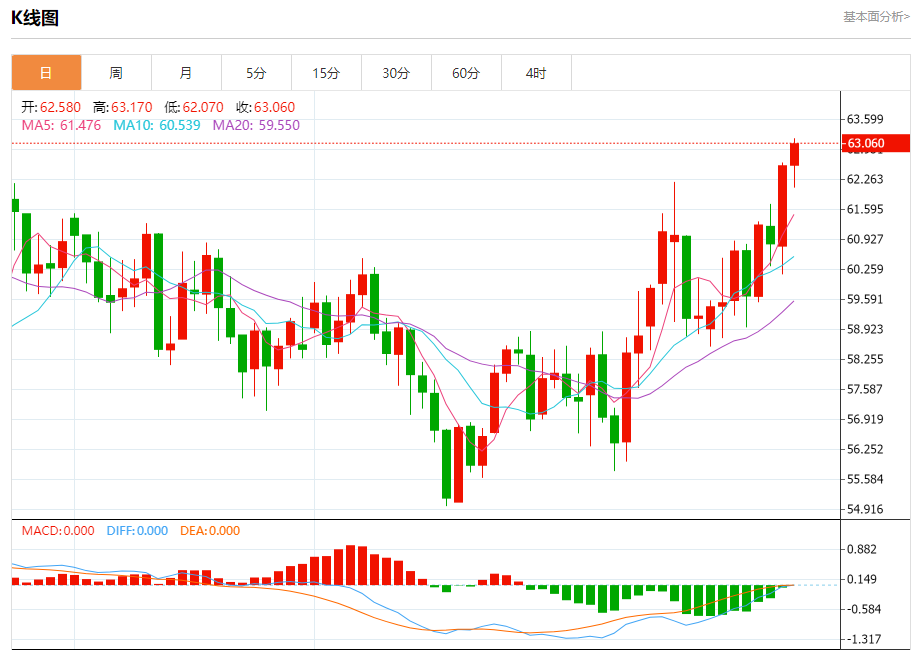This screenshot has height=650, width=916.
Task: Select the 30分 timeframe tab
Action: [396, 73]
